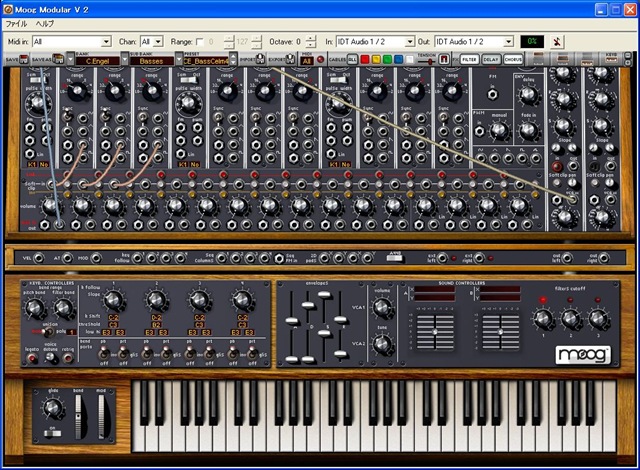Image resolution: width=640 pixels, height=470 pixels.
Task: Flip the glide on switch
Action: coord(52,433)
